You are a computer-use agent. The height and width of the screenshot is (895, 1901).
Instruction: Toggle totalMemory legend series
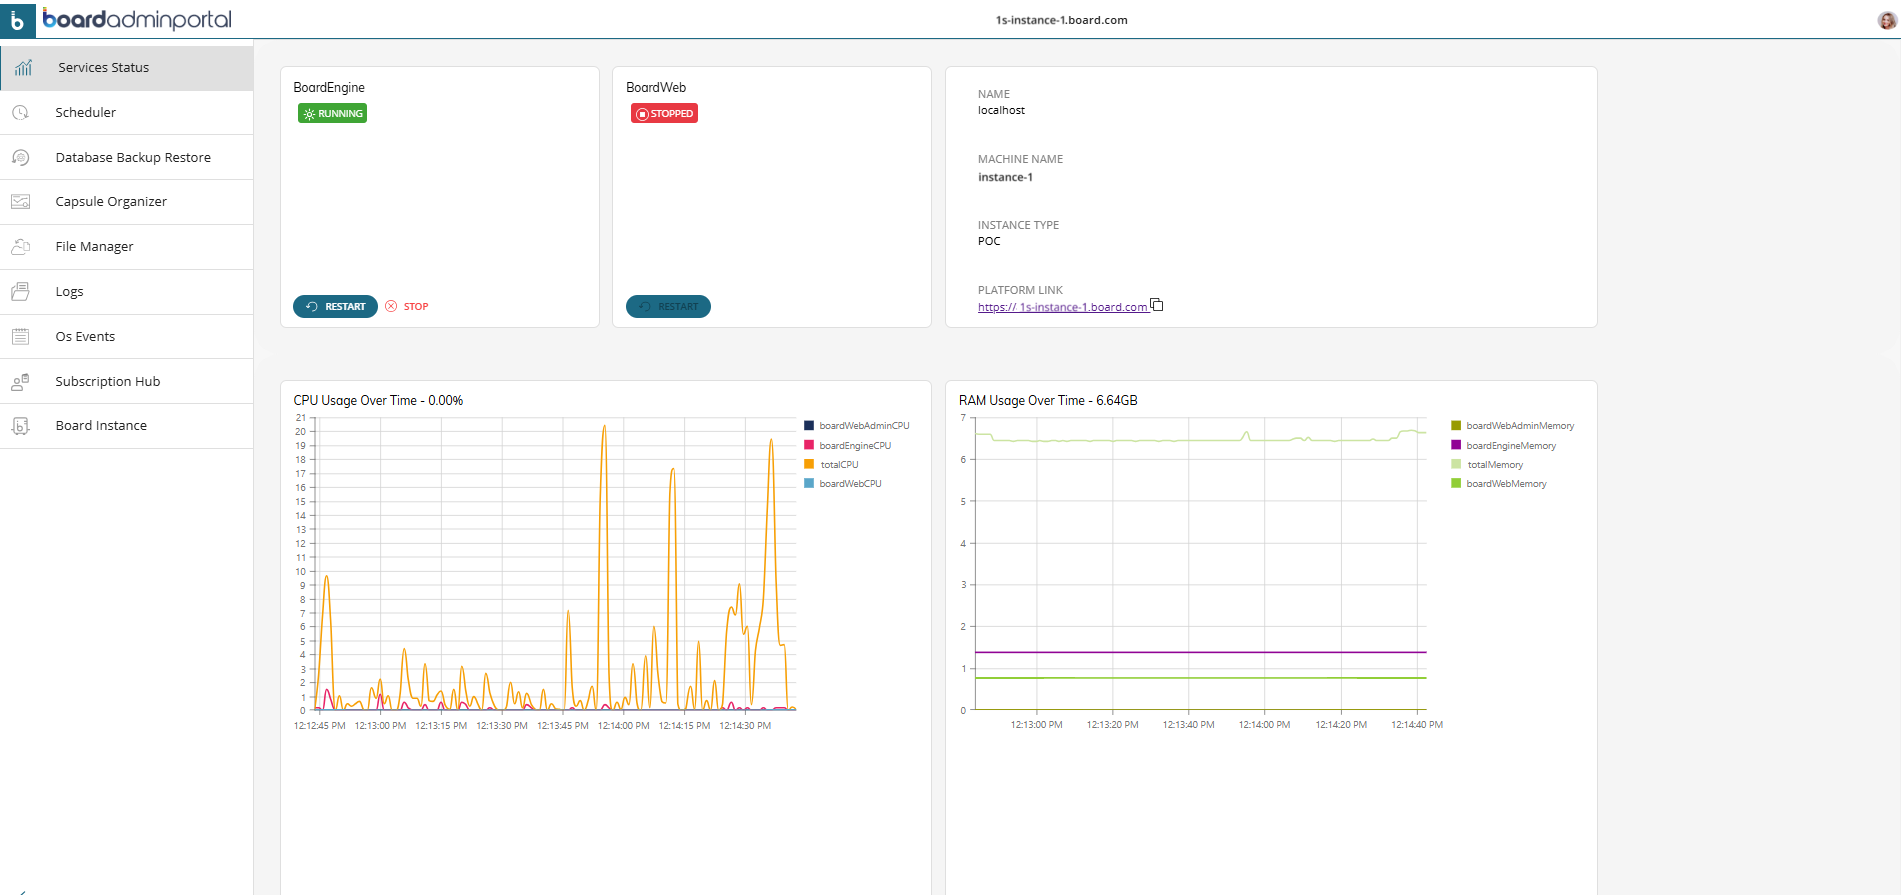pyautogui.click(x=1488, y=464)
